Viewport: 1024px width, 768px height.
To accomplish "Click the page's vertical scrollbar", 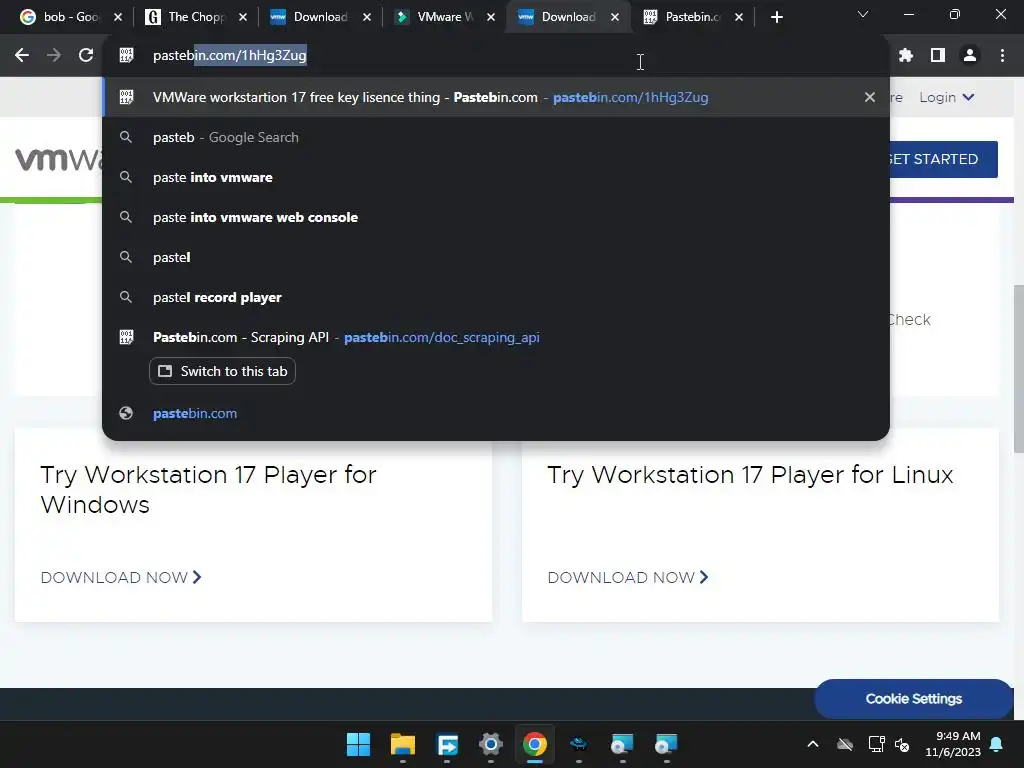I will 1018,368.
